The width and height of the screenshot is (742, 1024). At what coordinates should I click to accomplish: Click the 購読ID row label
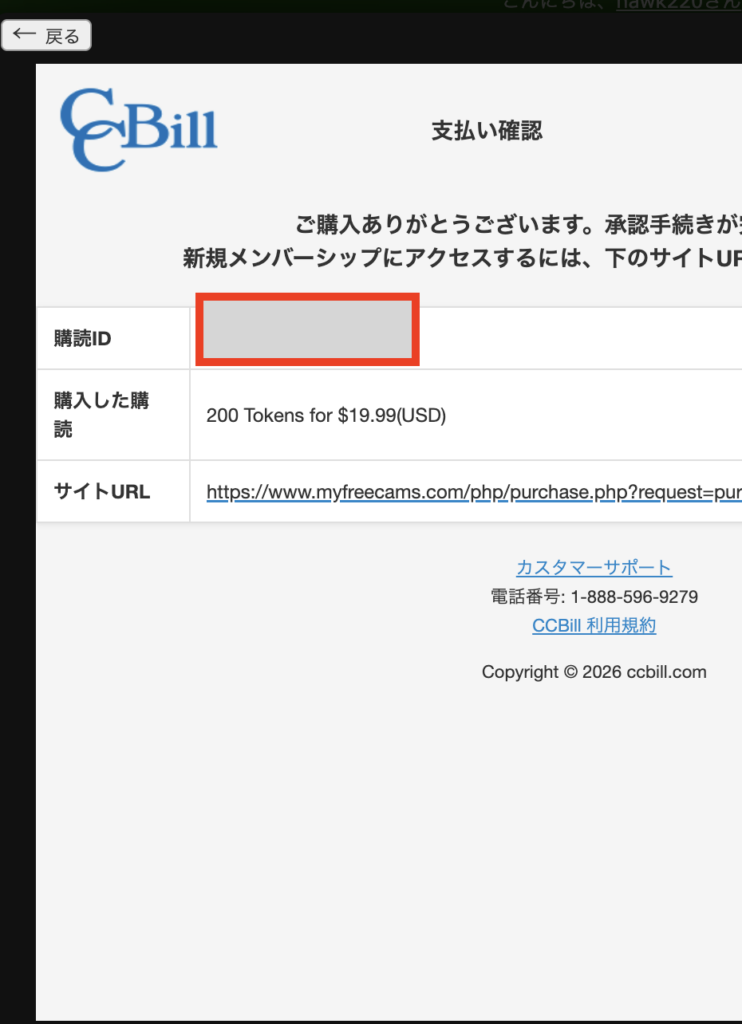(82, 339)
